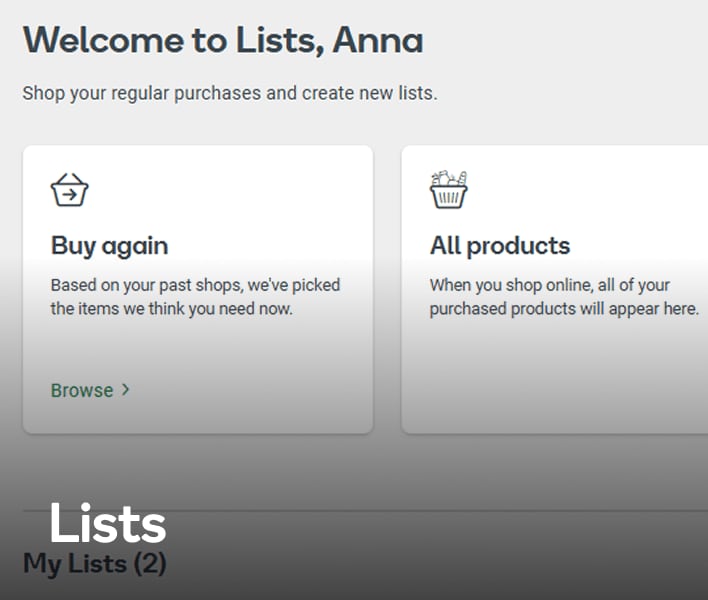Click the chevron arrow next to Browse
The height and width of the screenshot is (600, 708).
125,390
